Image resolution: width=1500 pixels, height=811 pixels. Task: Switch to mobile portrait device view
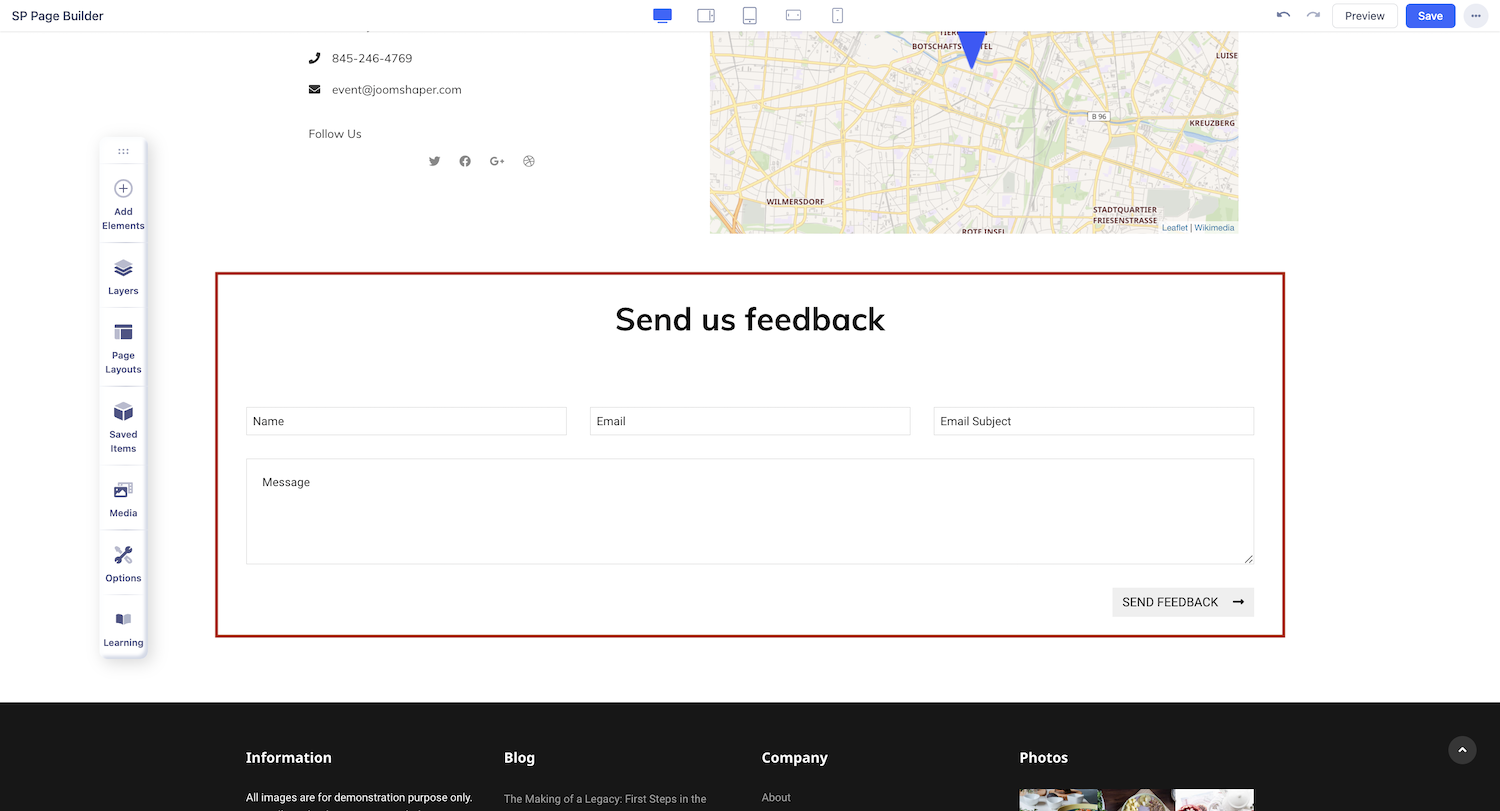838,16
